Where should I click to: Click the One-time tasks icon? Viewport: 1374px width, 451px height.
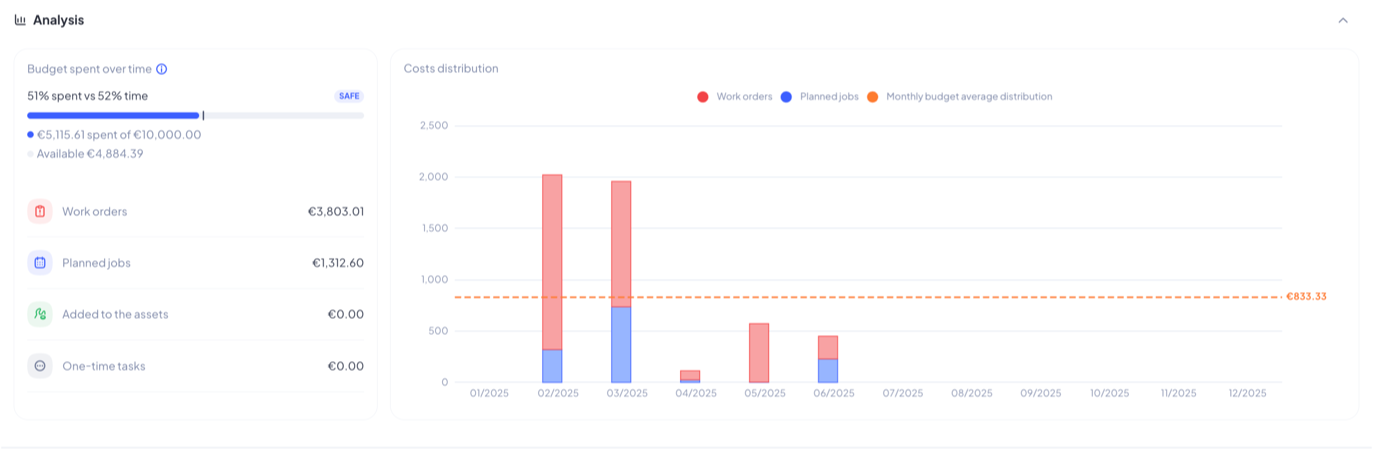coord(40,366)
